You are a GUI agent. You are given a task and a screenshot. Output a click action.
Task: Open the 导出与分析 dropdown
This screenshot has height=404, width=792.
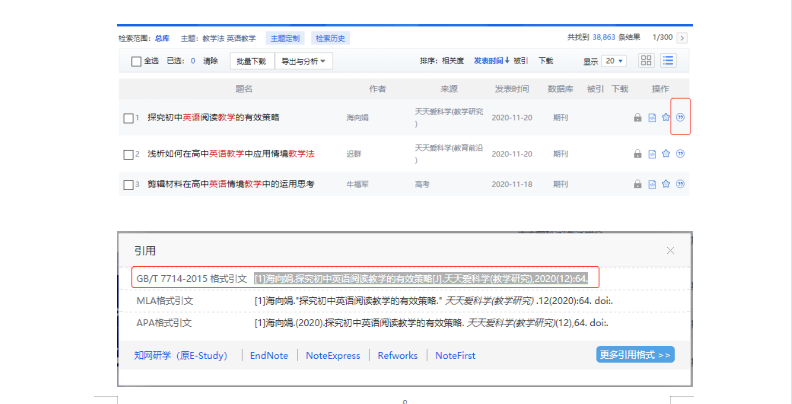[304, 61]
